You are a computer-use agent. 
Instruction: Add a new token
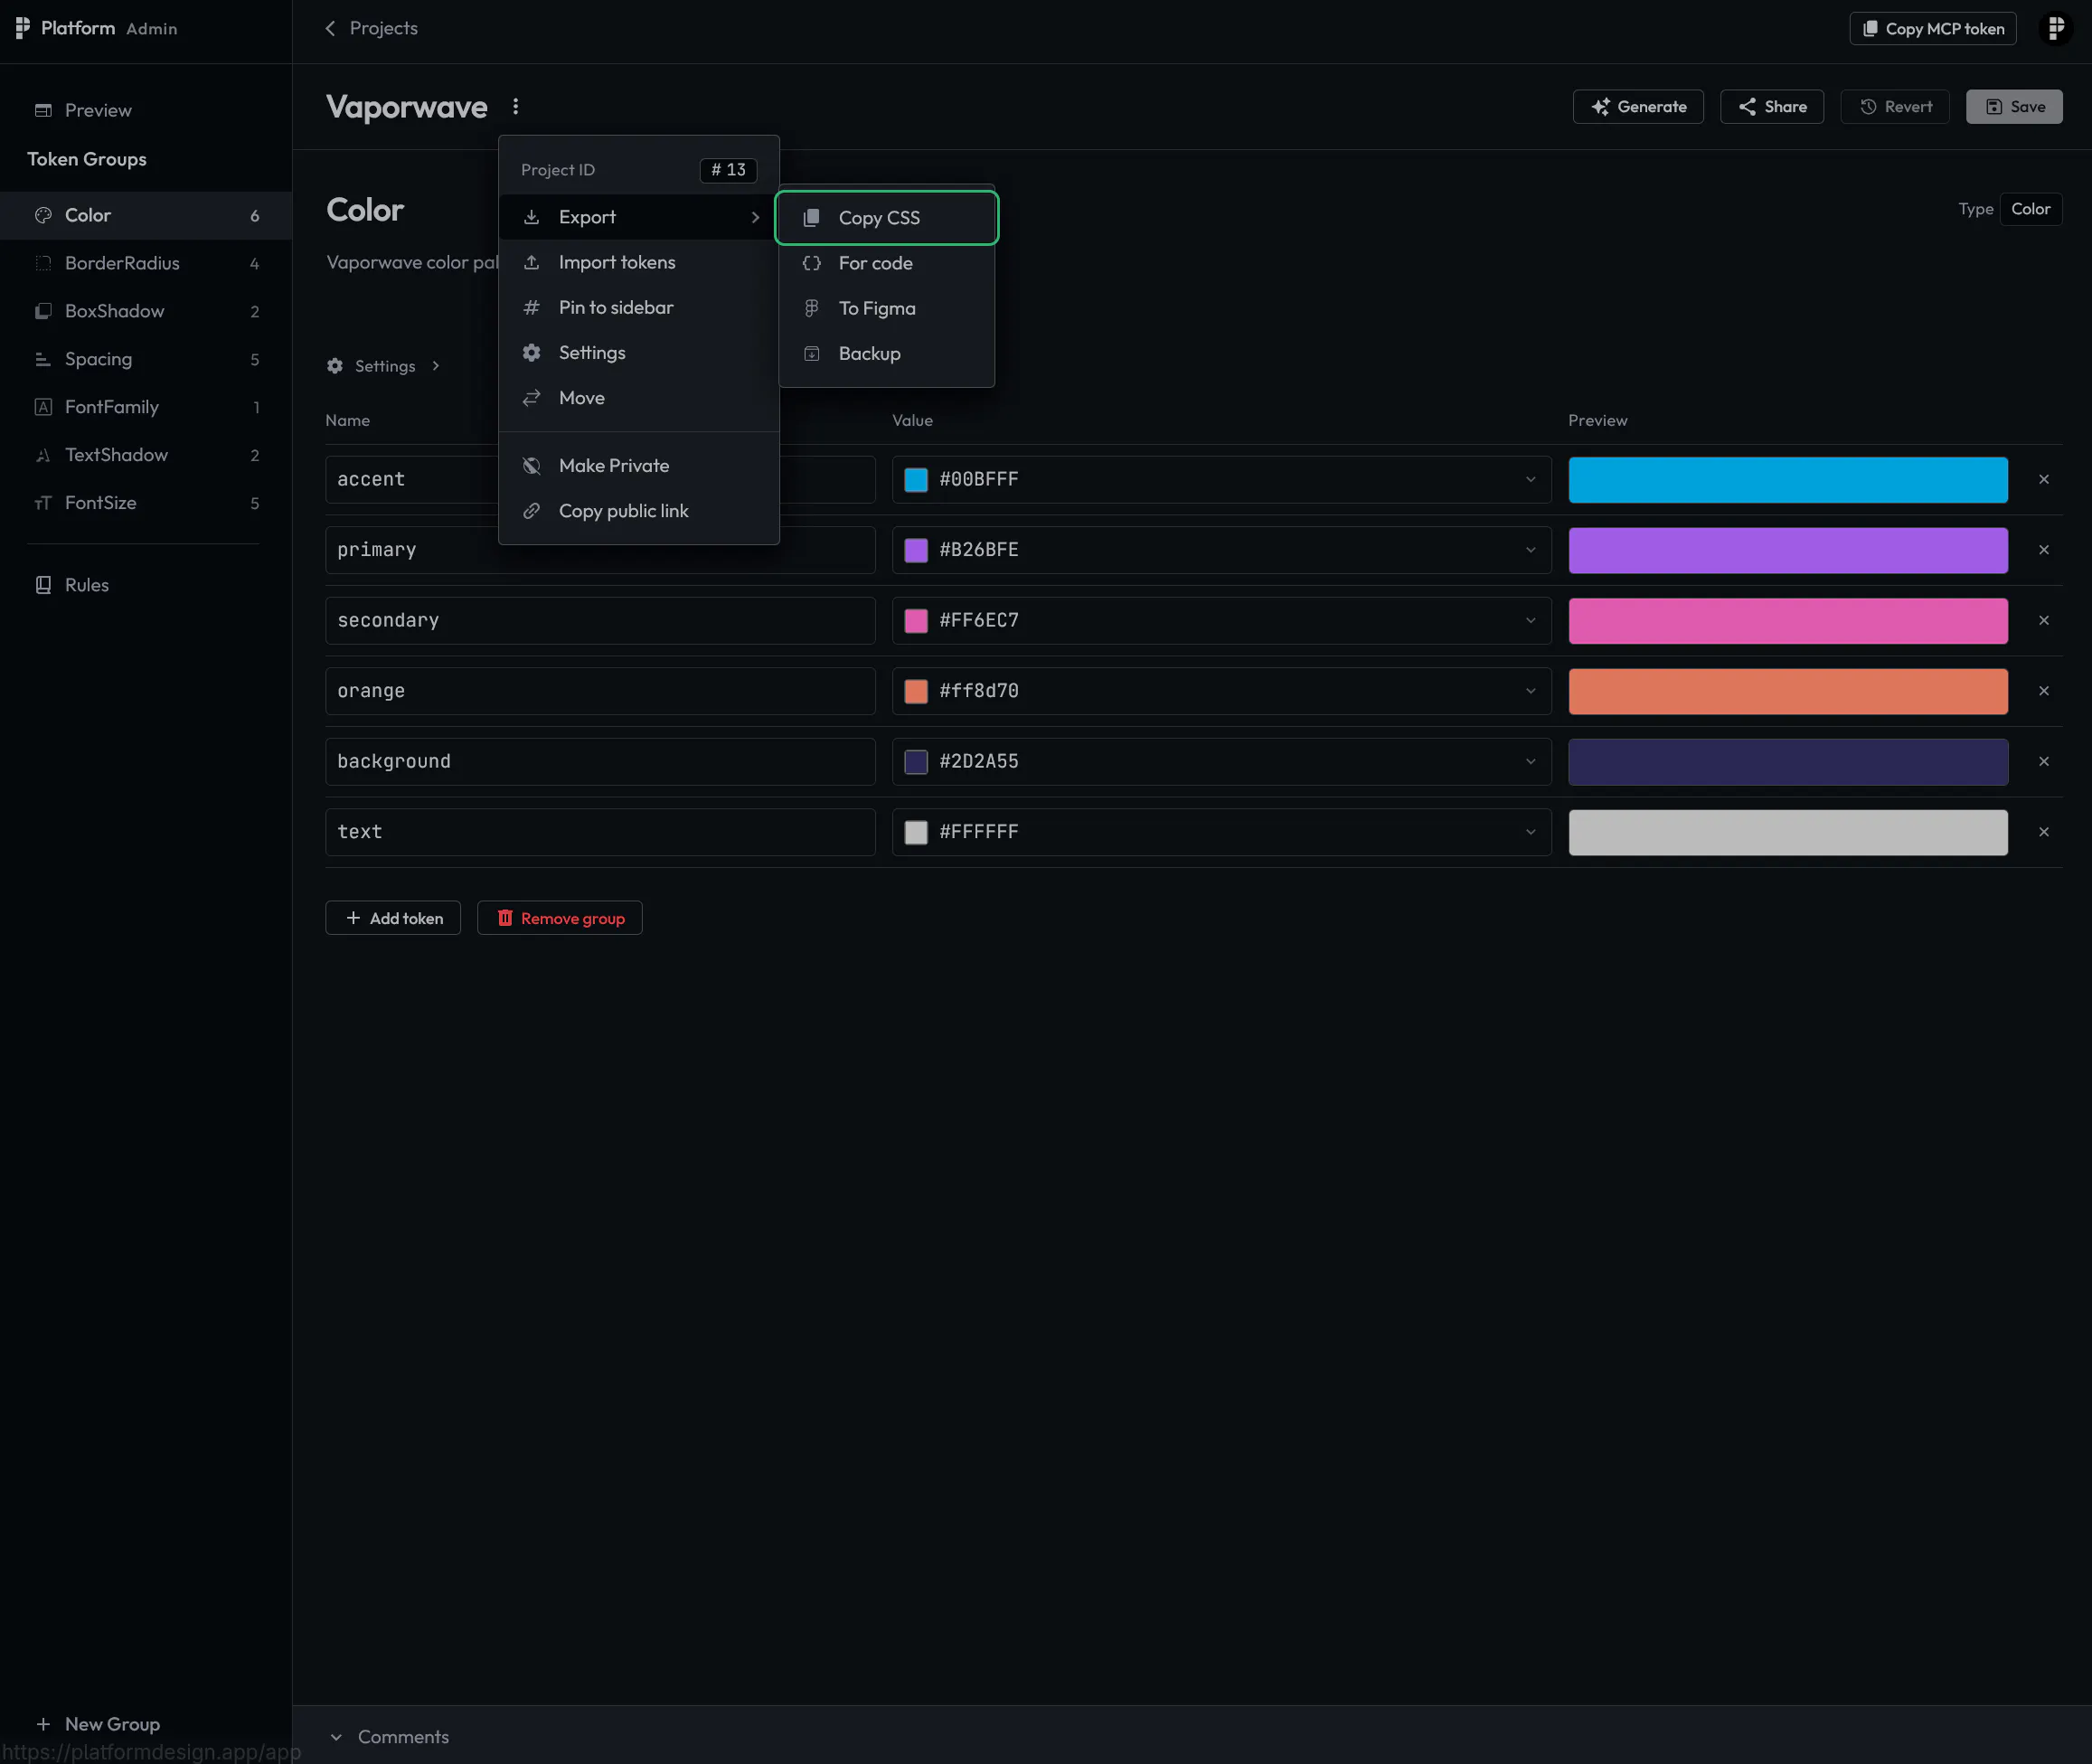393,918
